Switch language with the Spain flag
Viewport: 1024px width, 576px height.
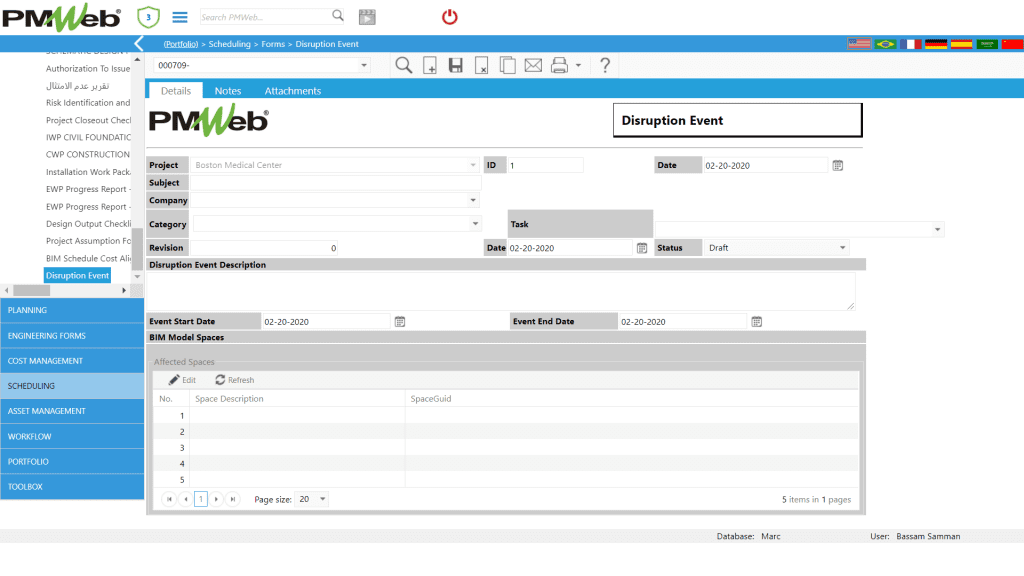[961, 44]
